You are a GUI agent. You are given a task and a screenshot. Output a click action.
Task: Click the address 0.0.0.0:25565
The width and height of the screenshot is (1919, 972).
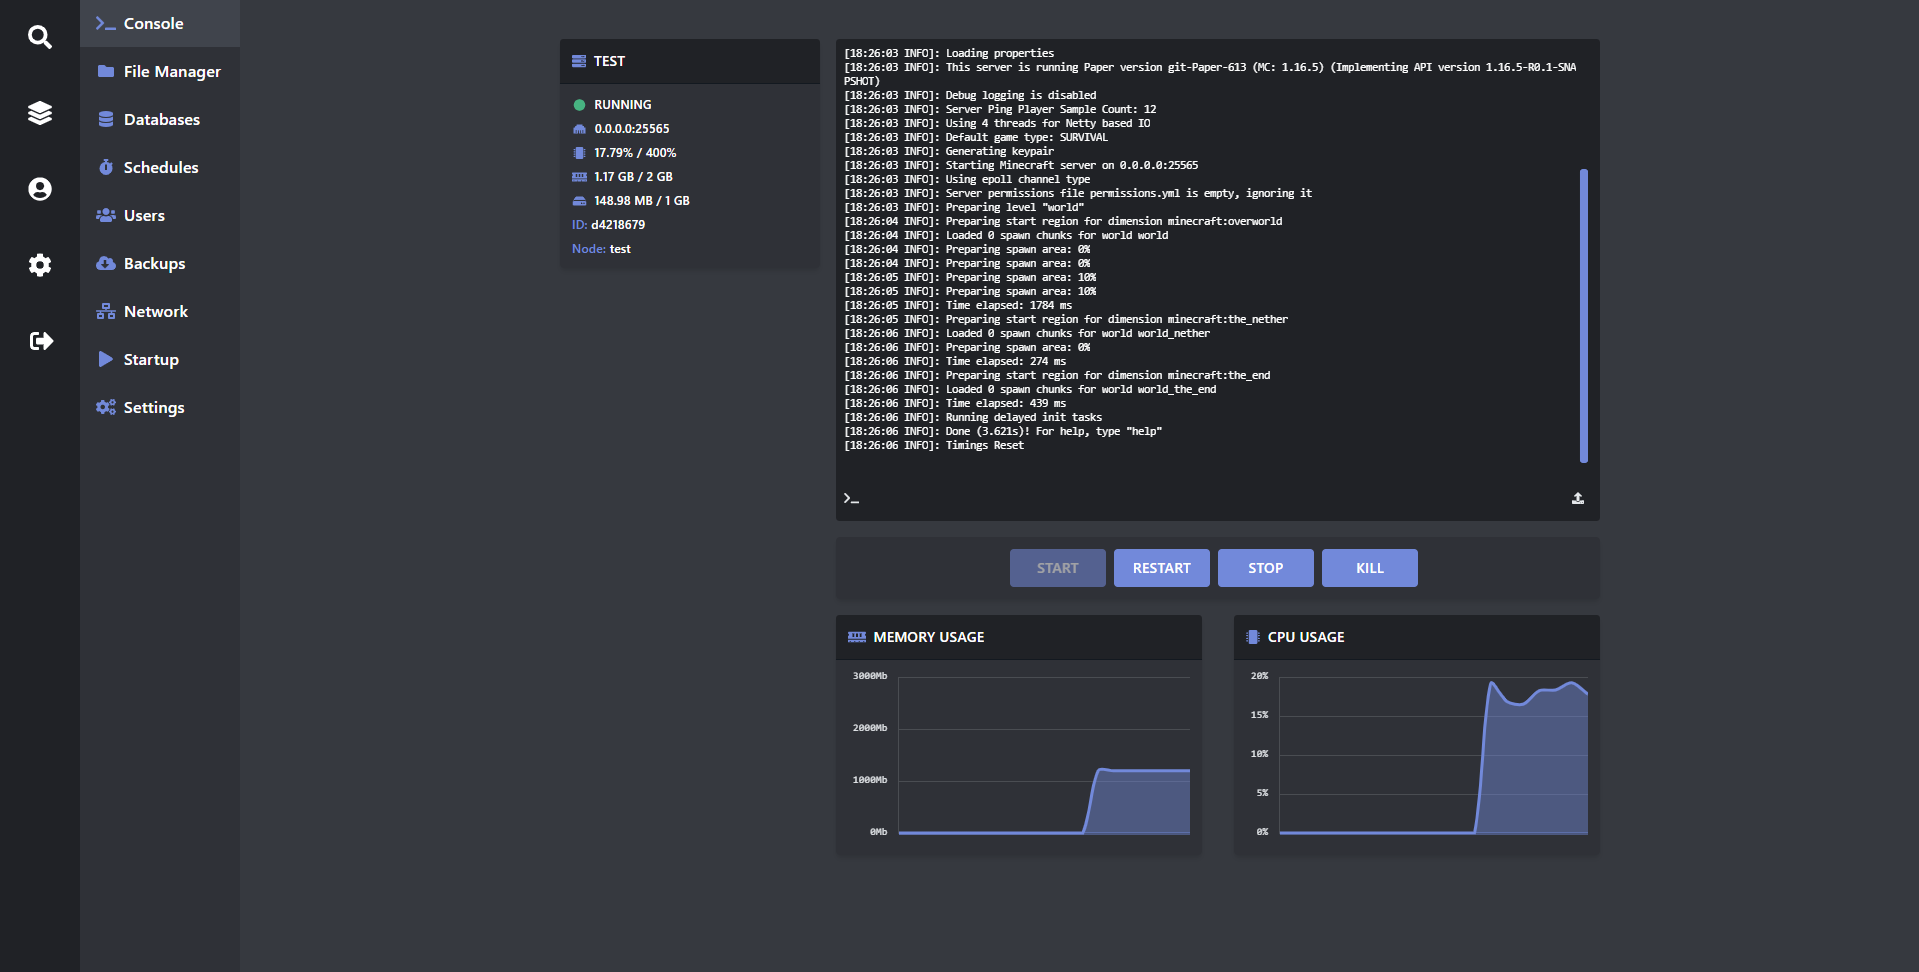[x=632, y=129]
